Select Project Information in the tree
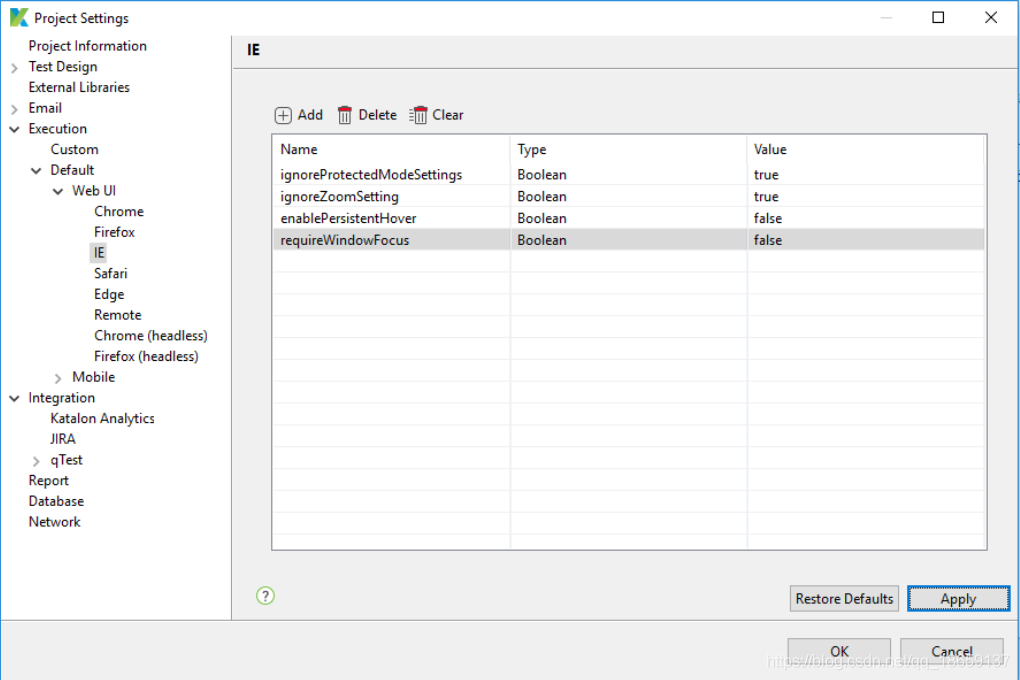 [x=88, y=46]
